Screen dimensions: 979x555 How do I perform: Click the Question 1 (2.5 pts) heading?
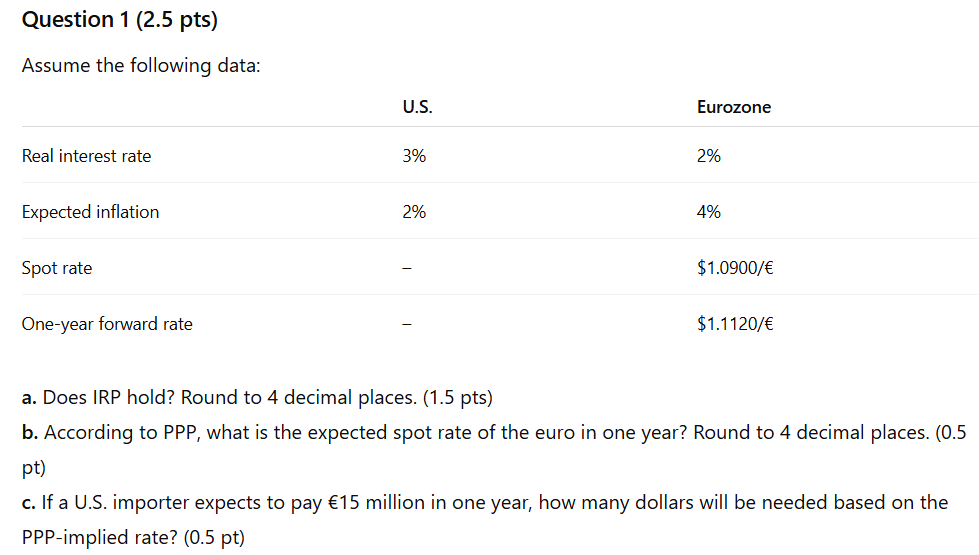click(x=119, y=20)
